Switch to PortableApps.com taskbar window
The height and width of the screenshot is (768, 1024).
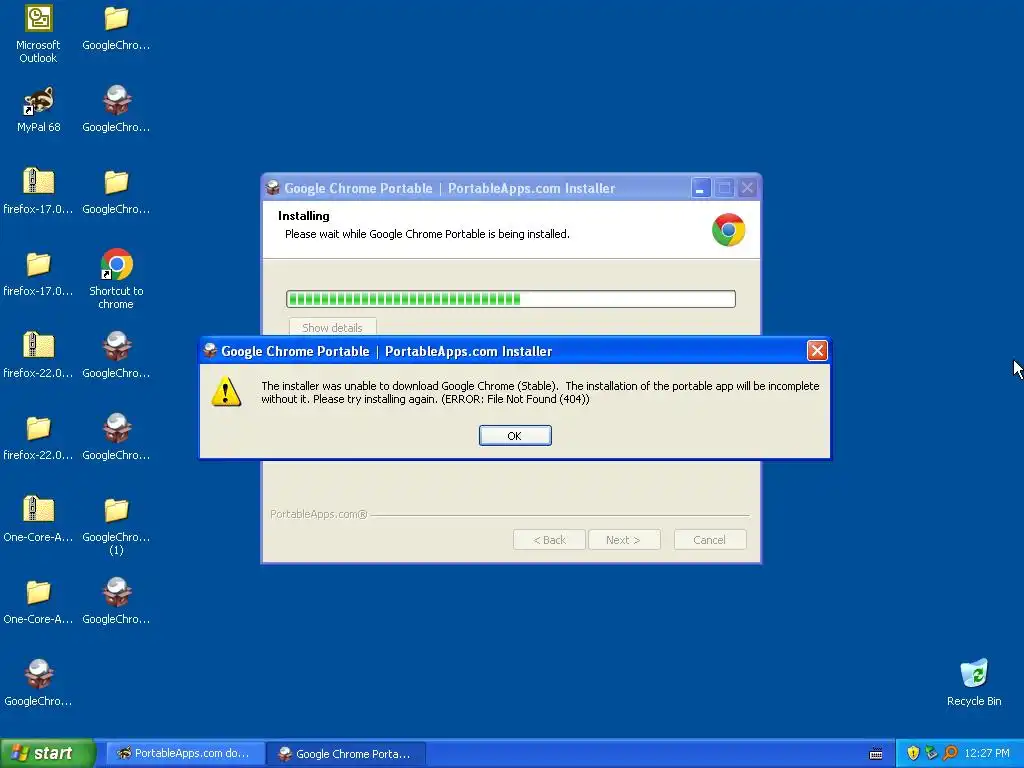click(x=184, y=753)
